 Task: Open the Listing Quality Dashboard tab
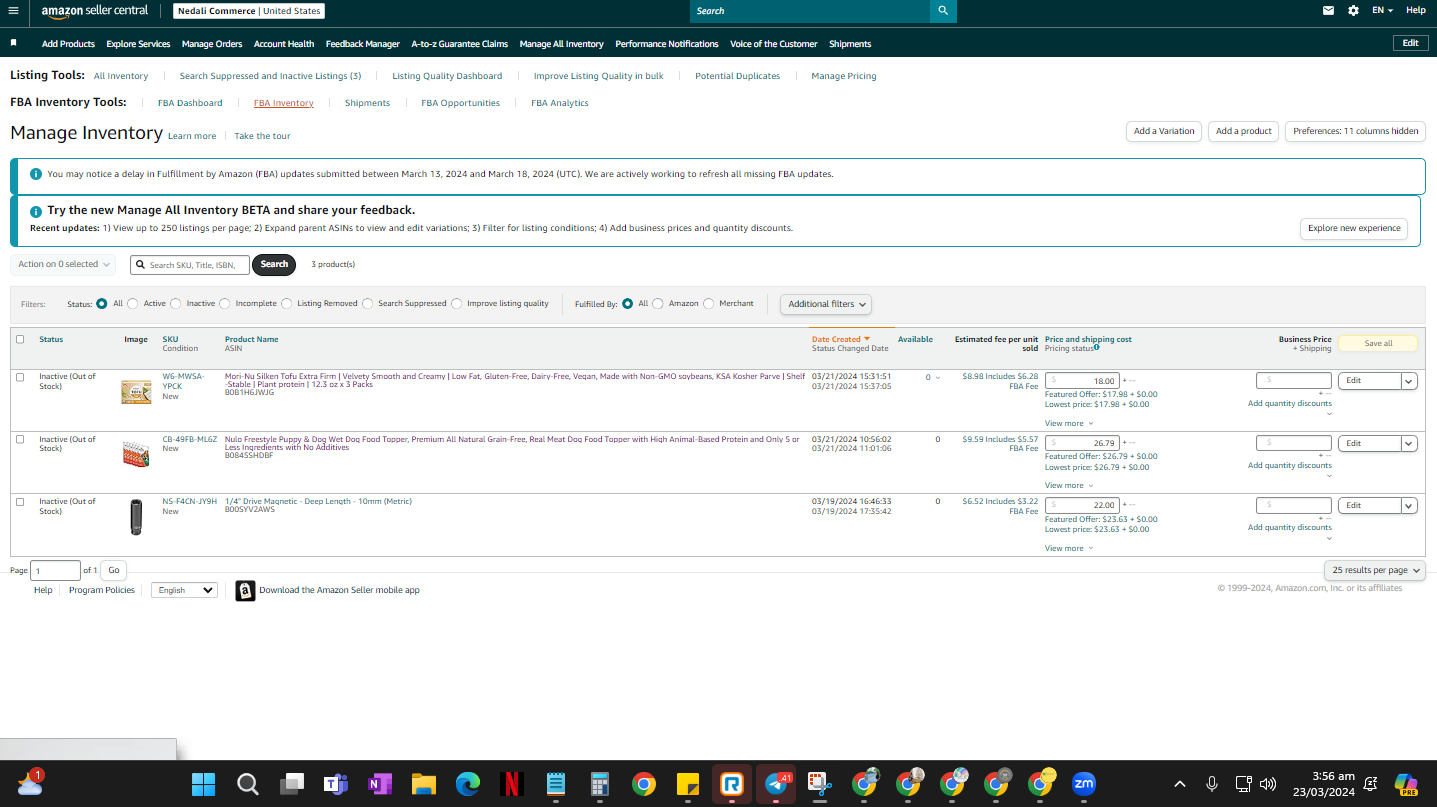click(x=447, y=76)
